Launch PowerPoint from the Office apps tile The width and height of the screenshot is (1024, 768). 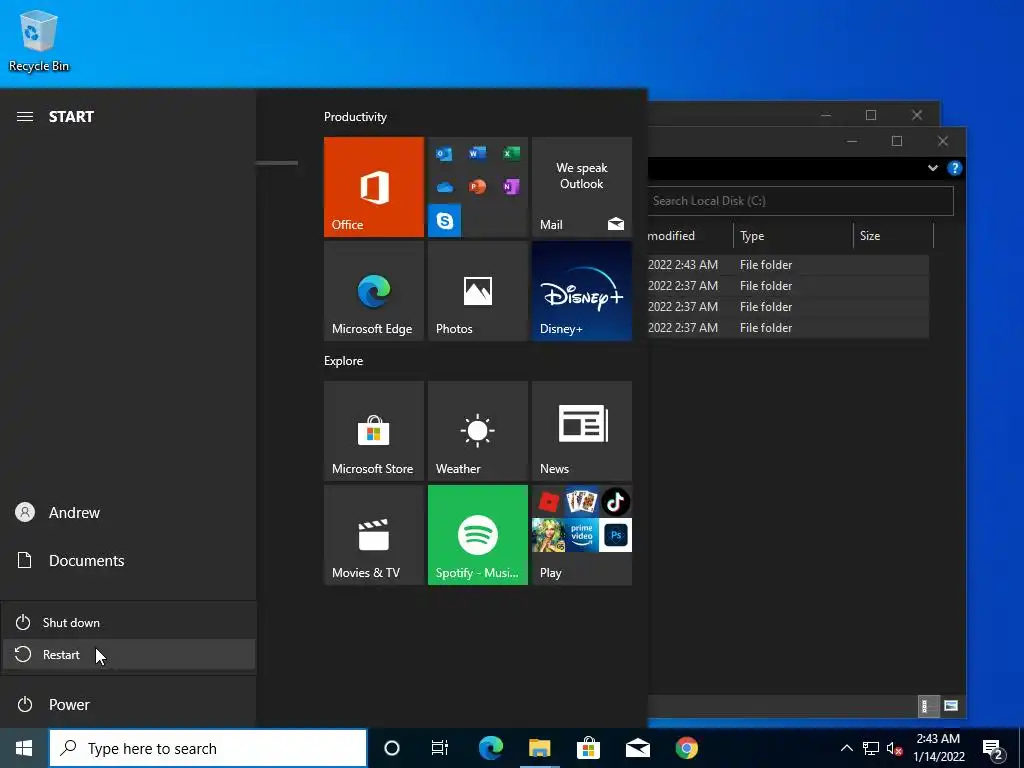(x=477, y=187)
